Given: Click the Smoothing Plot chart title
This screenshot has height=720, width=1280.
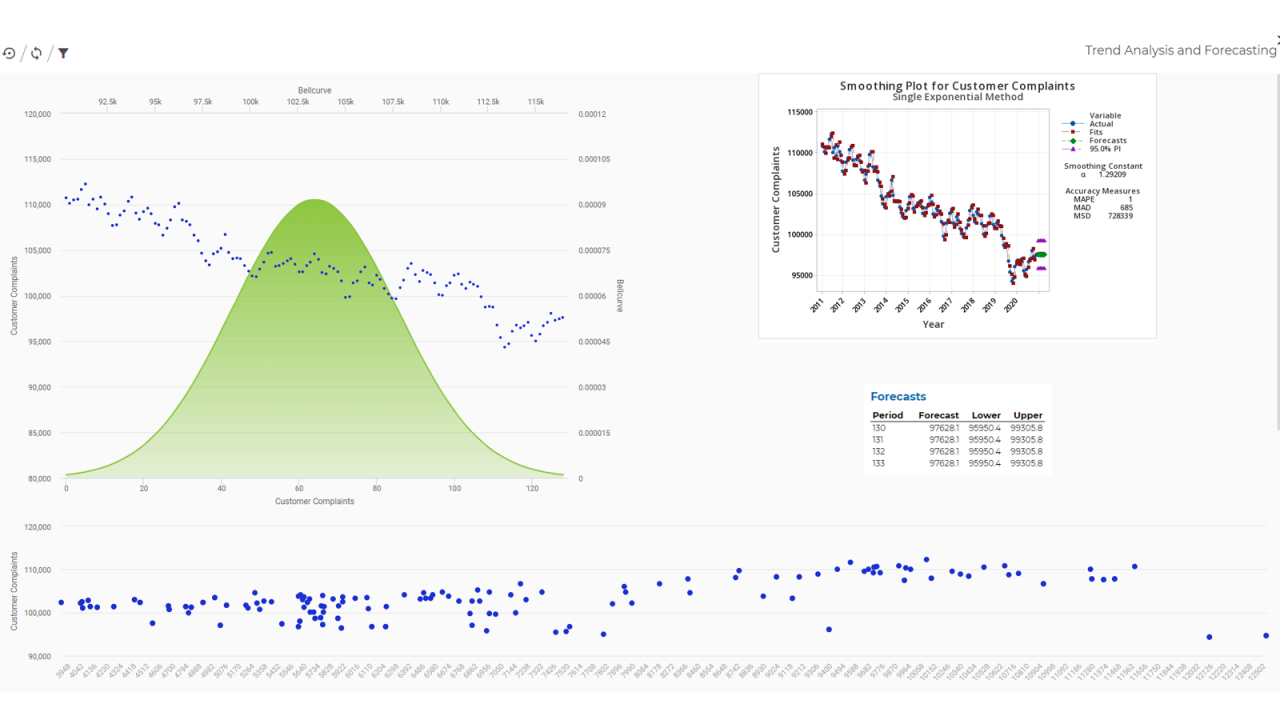Looking at the screenshot, I should pyautogui.click(x=957, y=86).
